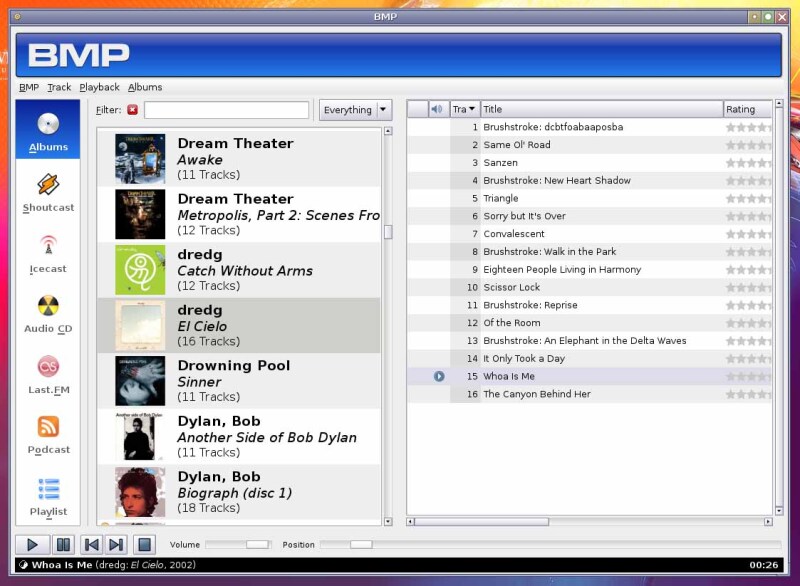This screenshot has height=586, width=800.
Task: Select track An Elephant in the Delta Waves
Action: point(589,341)
